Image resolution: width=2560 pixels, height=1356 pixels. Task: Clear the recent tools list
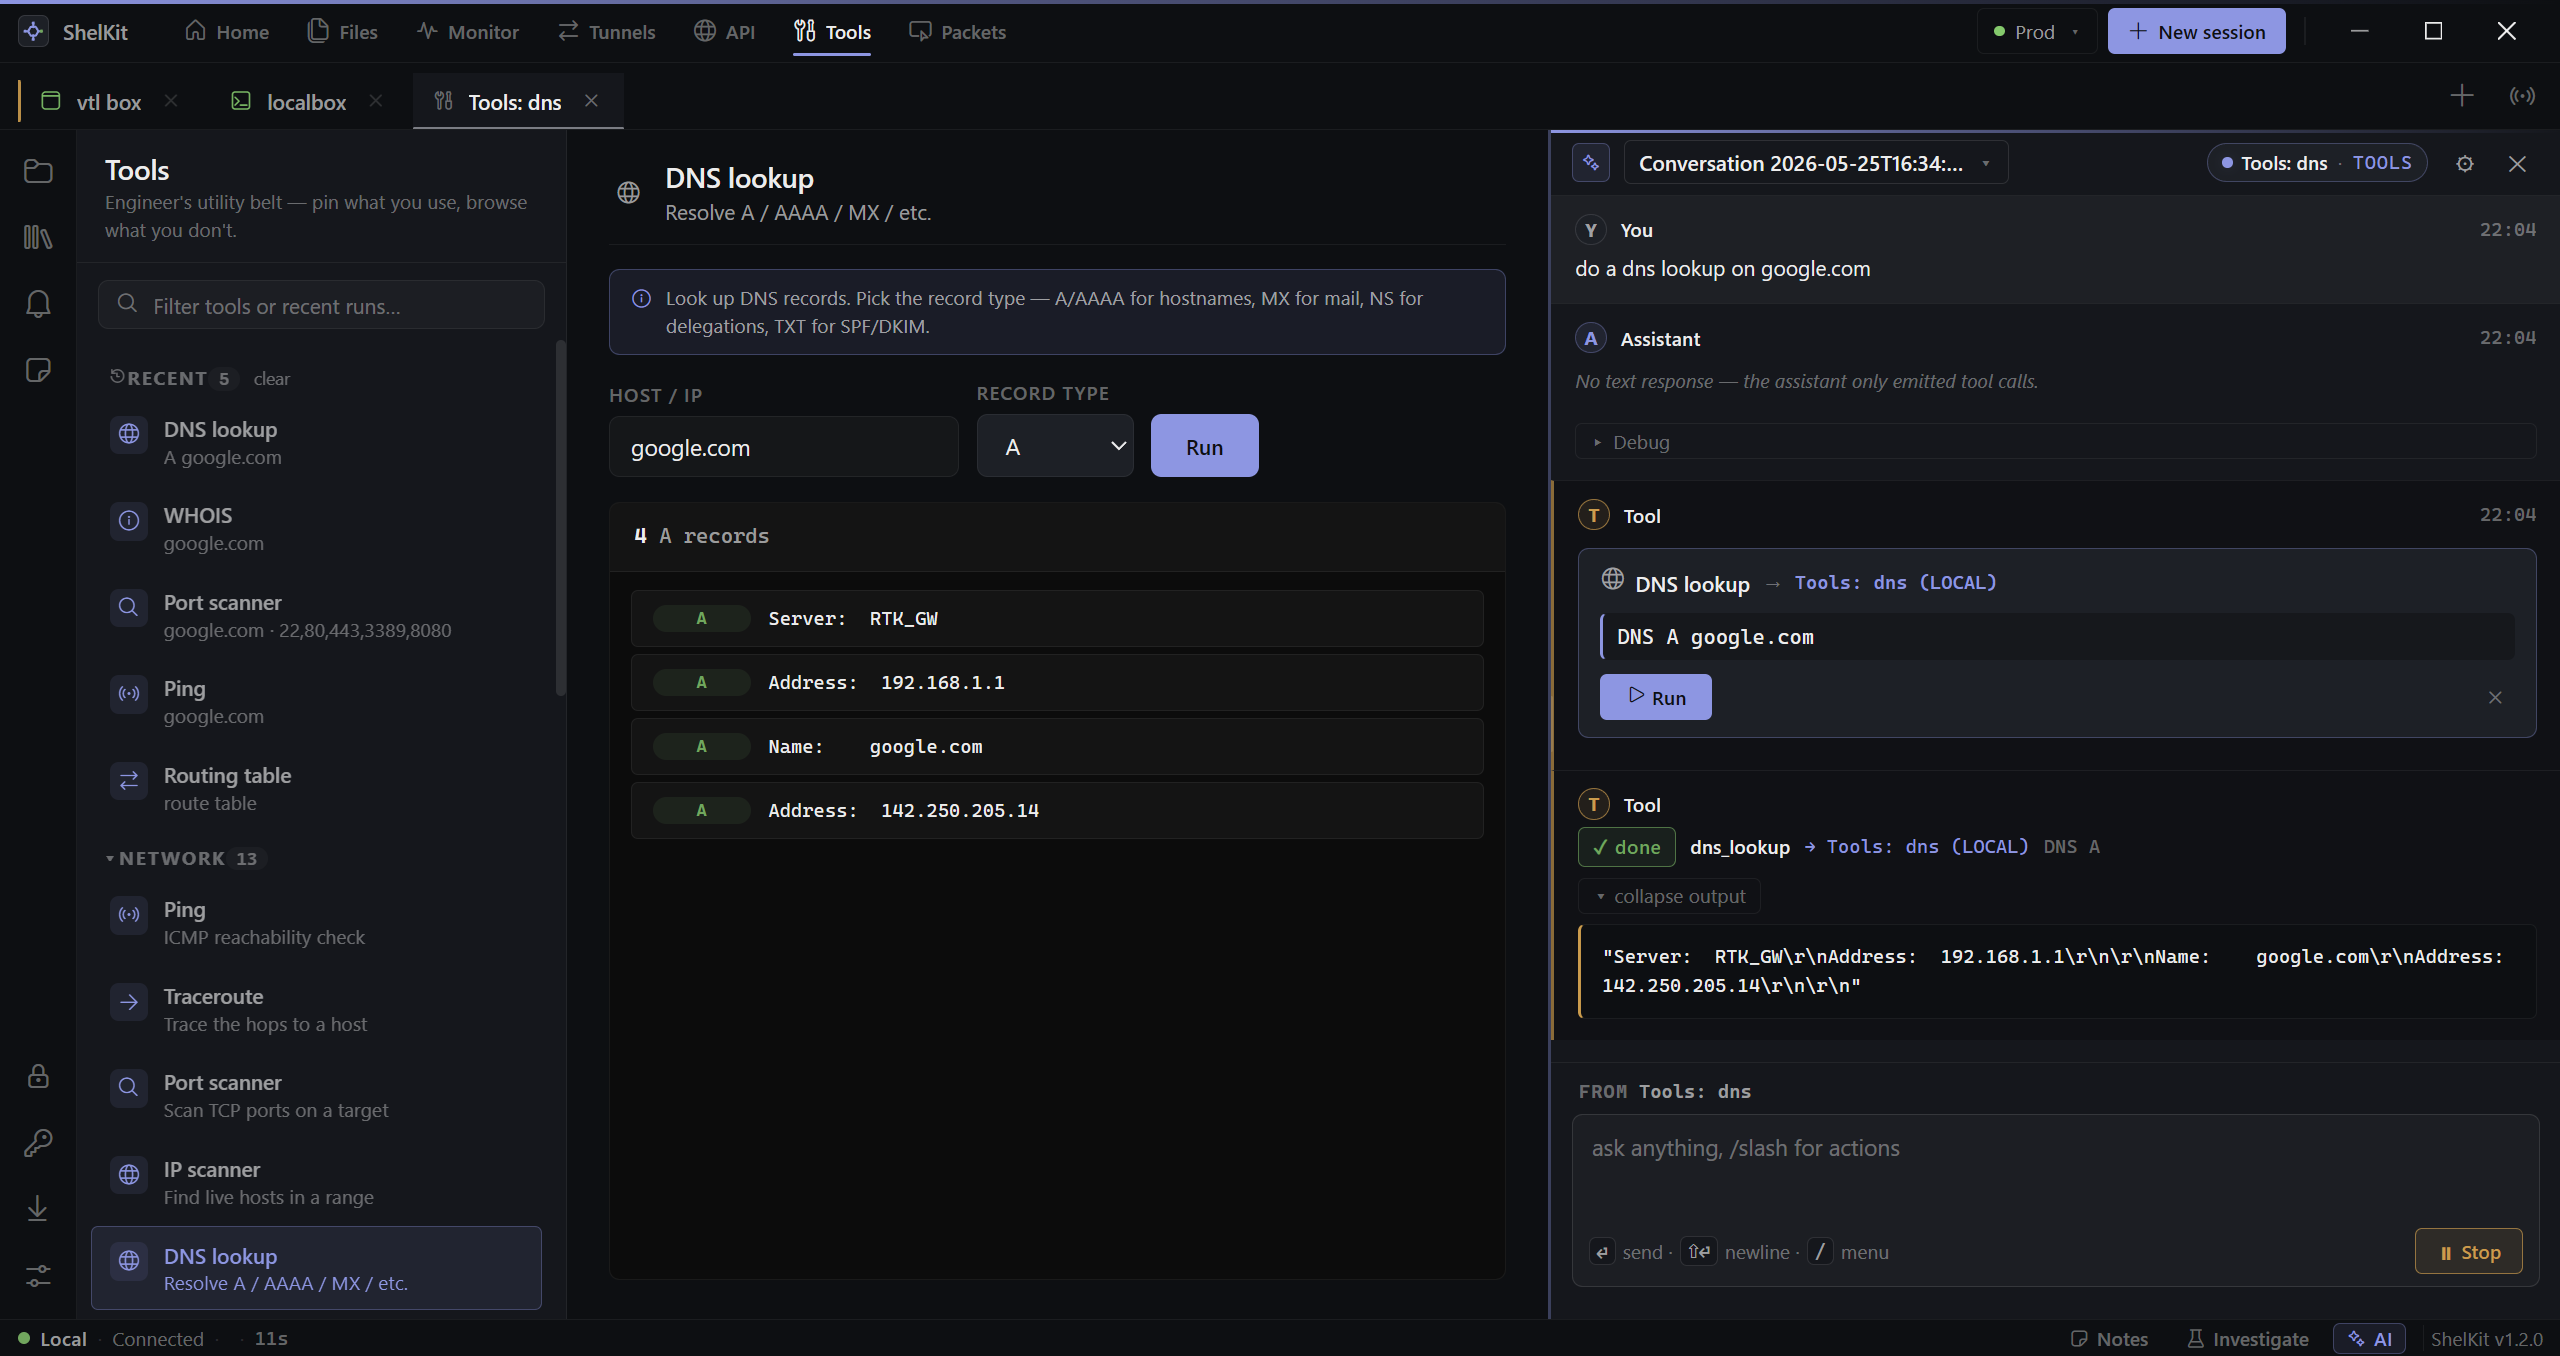(x=271, y=379)
